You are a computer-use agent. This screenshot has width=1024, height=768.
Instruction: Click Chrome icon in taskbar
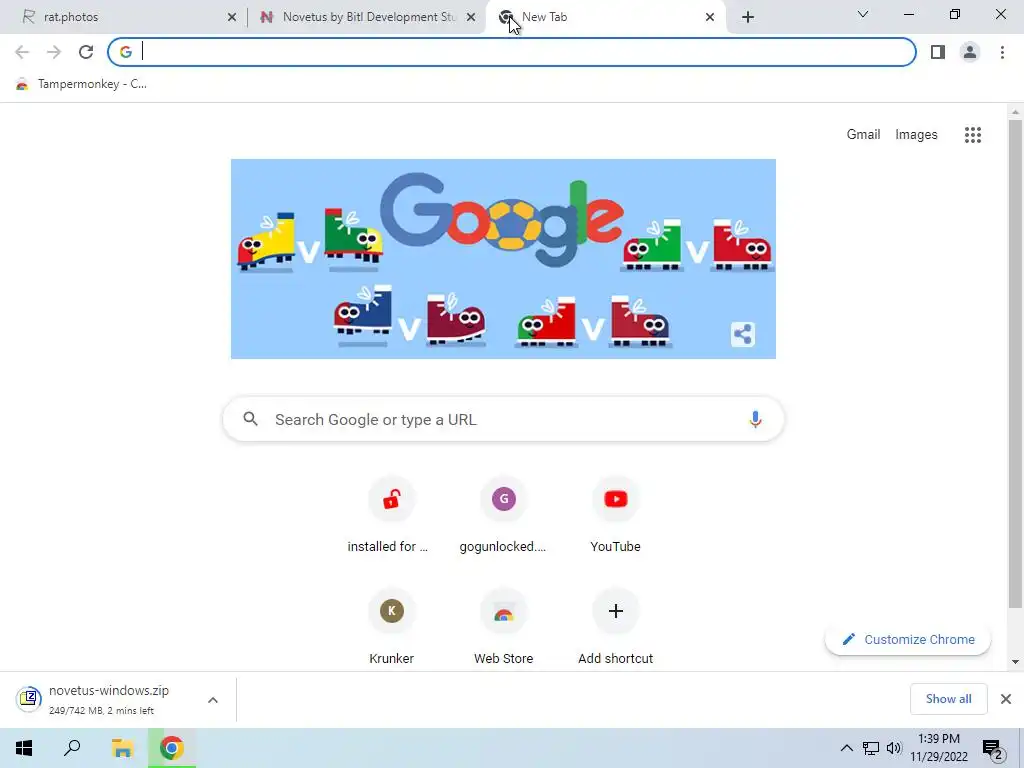[x=172, y=748]
